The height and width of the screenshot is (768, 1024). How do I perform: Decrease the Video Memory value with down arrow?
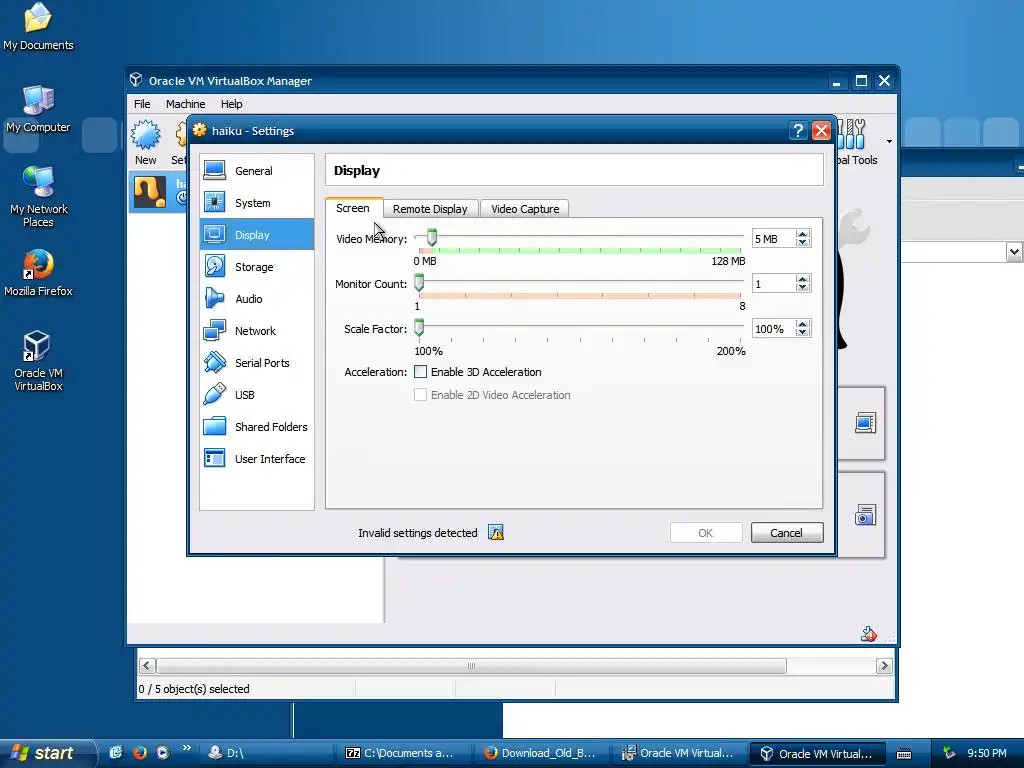803,242
